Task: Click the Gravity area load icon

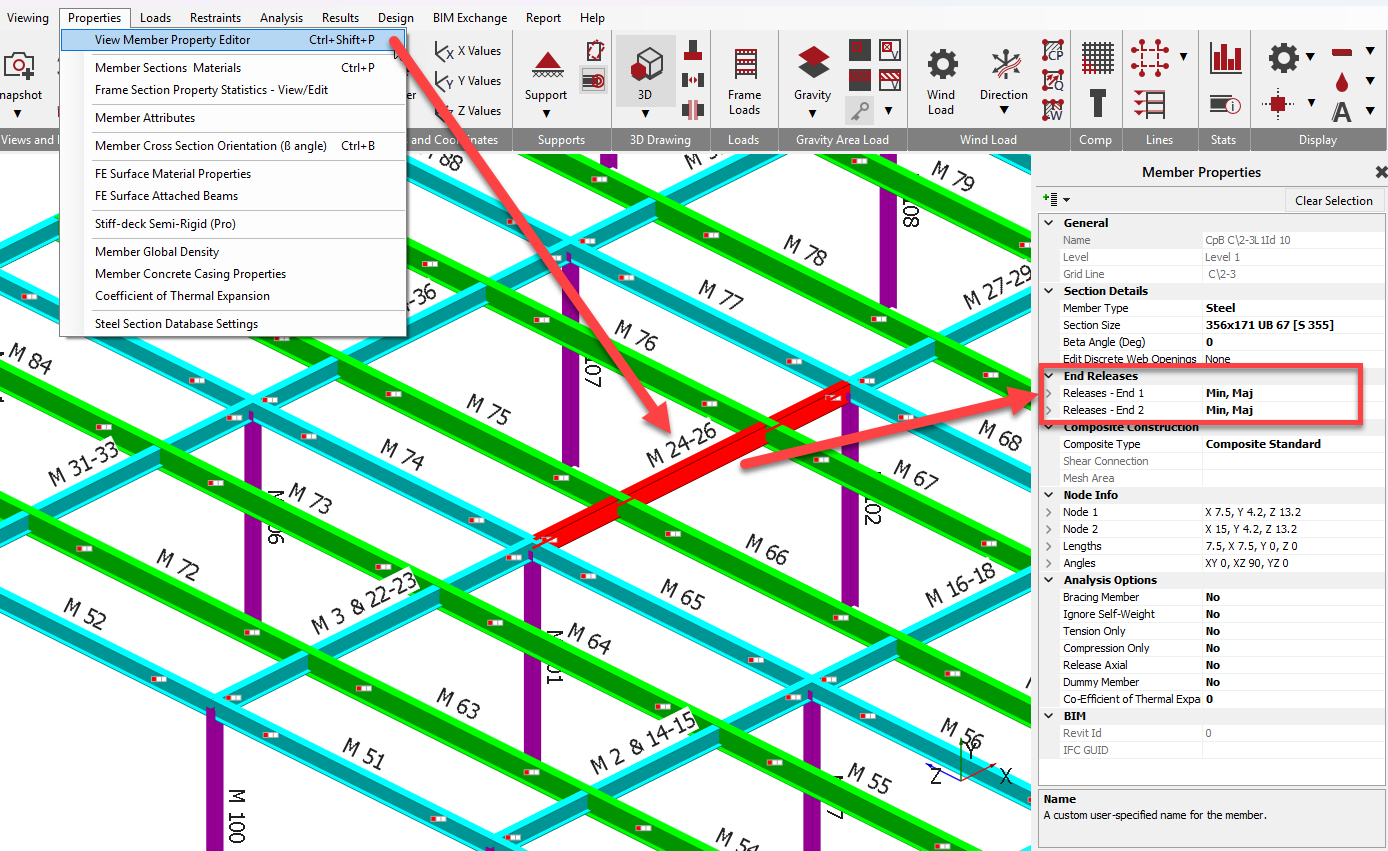Action: coord(813,62)
